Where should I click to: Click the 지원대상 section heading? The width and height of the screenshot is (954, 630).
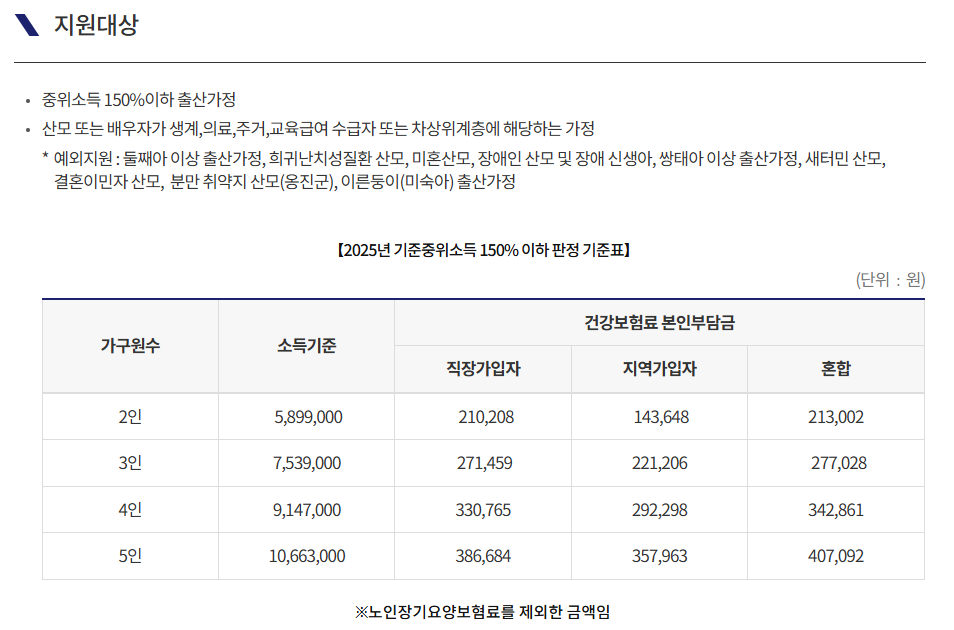(96, 25)
